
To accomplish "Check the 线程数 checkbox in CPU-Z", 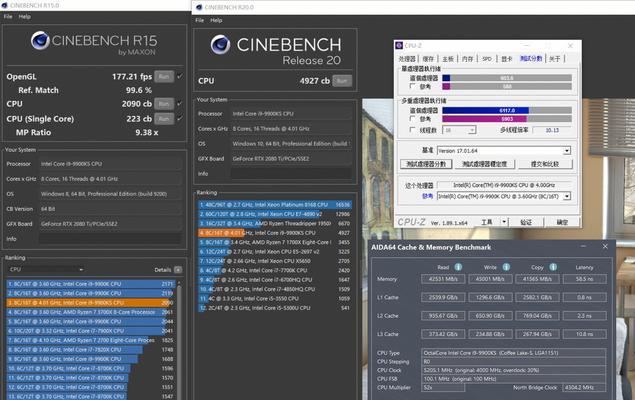I will coord(412,130).
